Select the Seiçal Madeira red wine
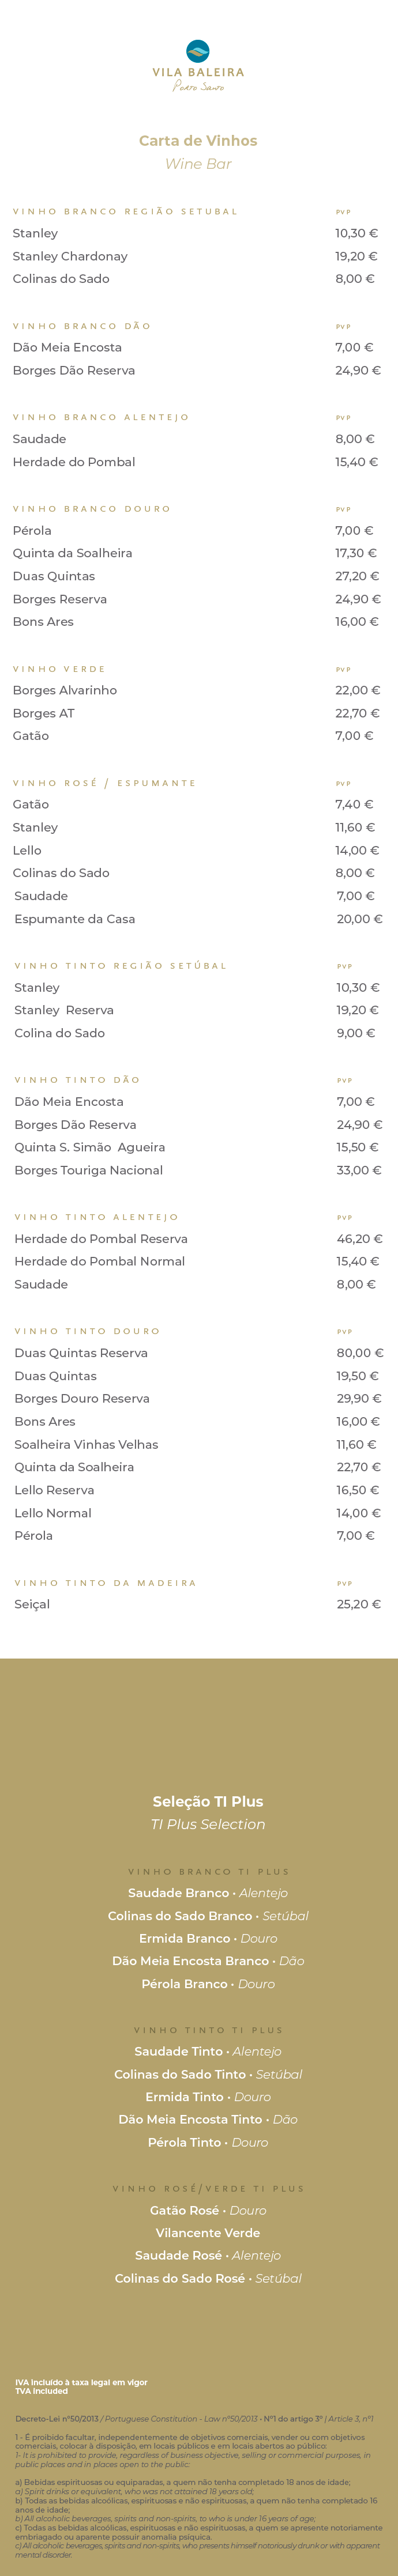This screenshot has height=2576, width=398. click(32, 1605)
